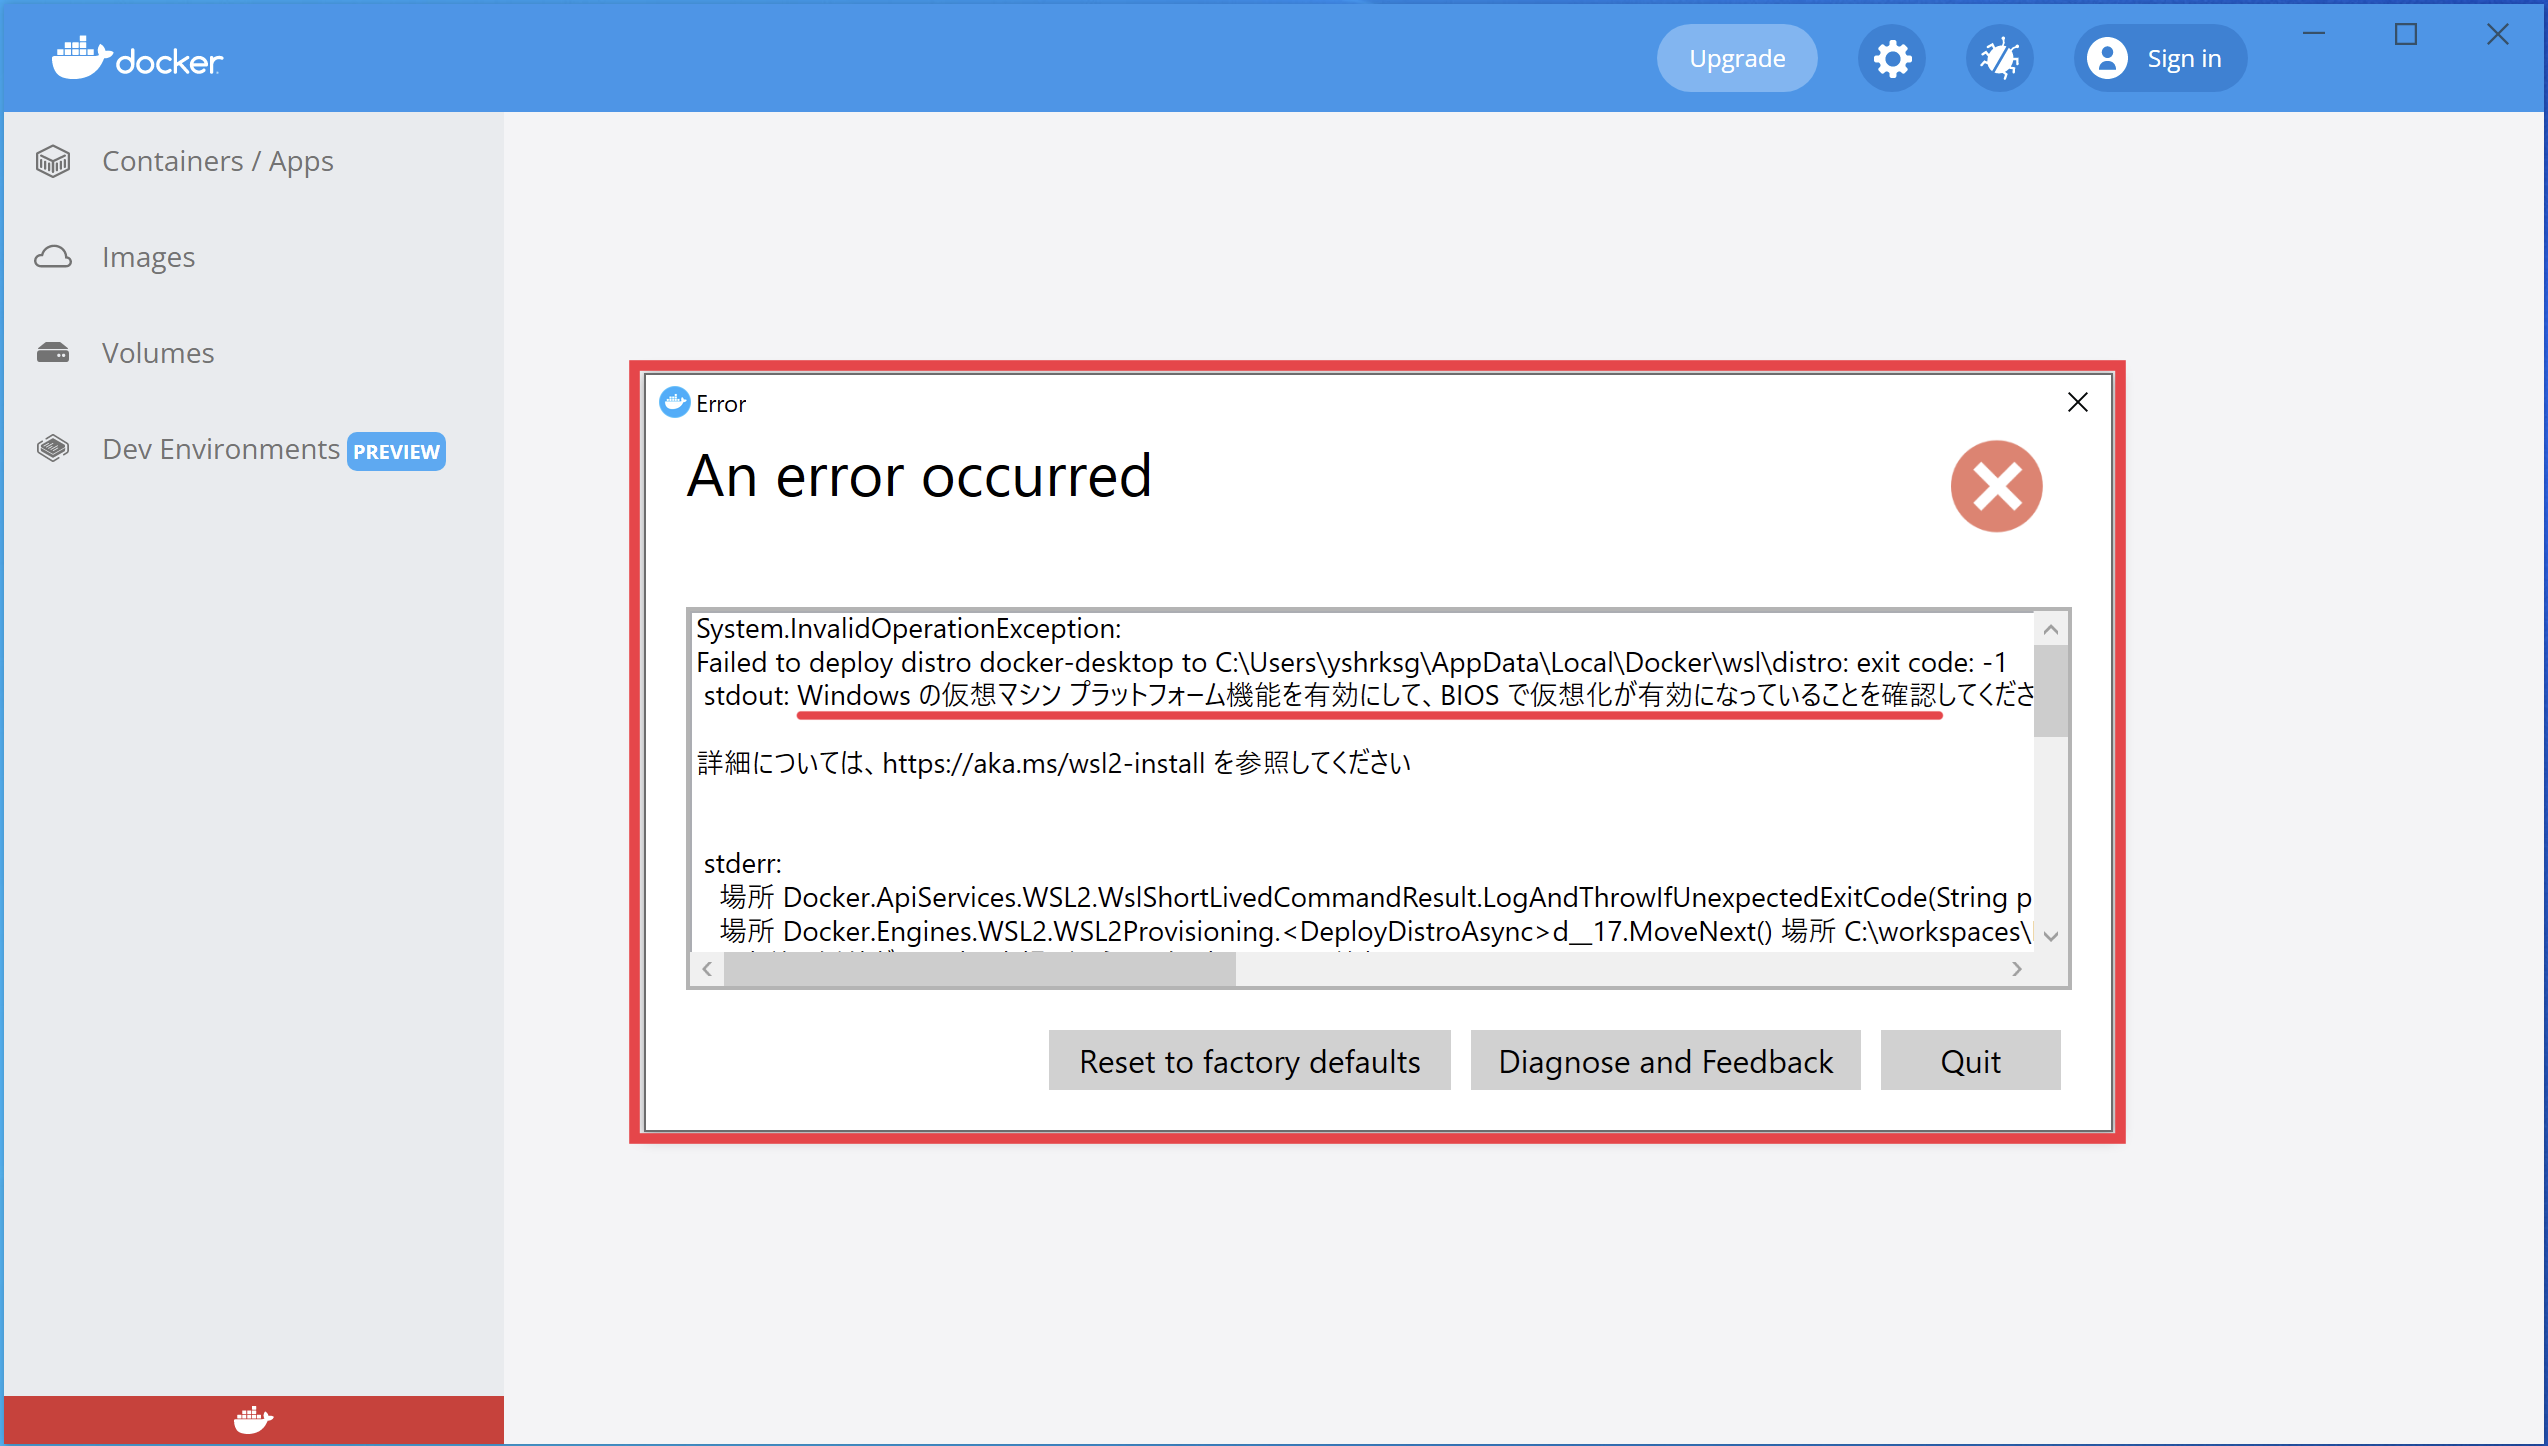Screen dimensions: 2548x1446
Task: Click the Images cloud icon
Action: pos(53,257)
